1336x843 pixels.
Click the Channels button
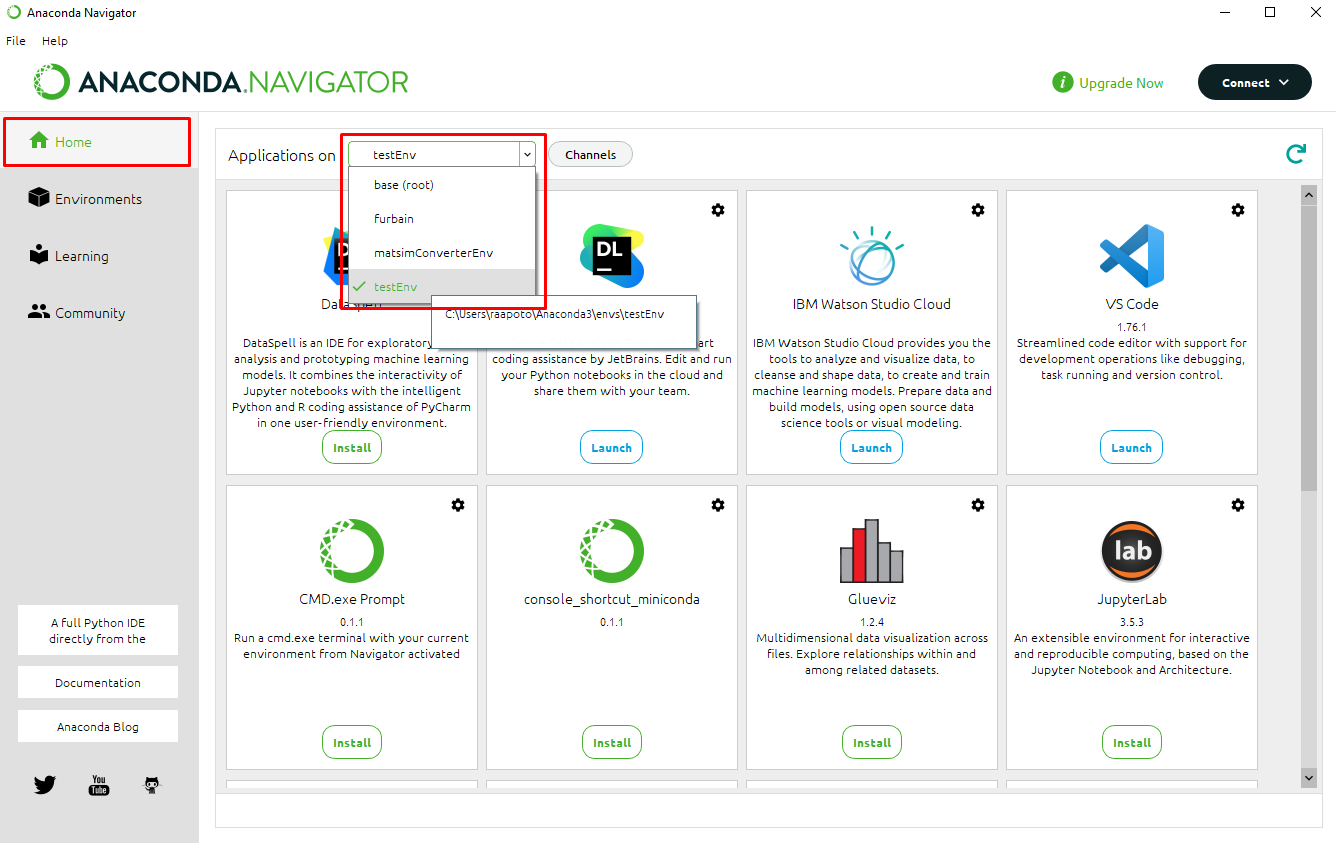coord(590,155)
